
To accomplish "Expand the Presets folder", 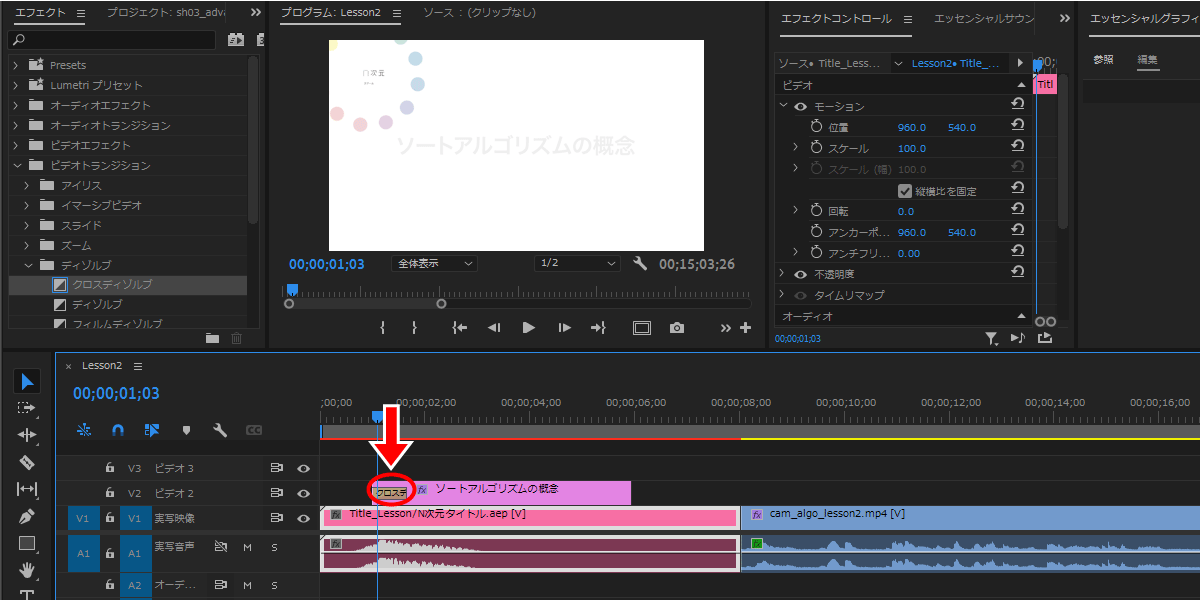I will (x=16, y=65).
